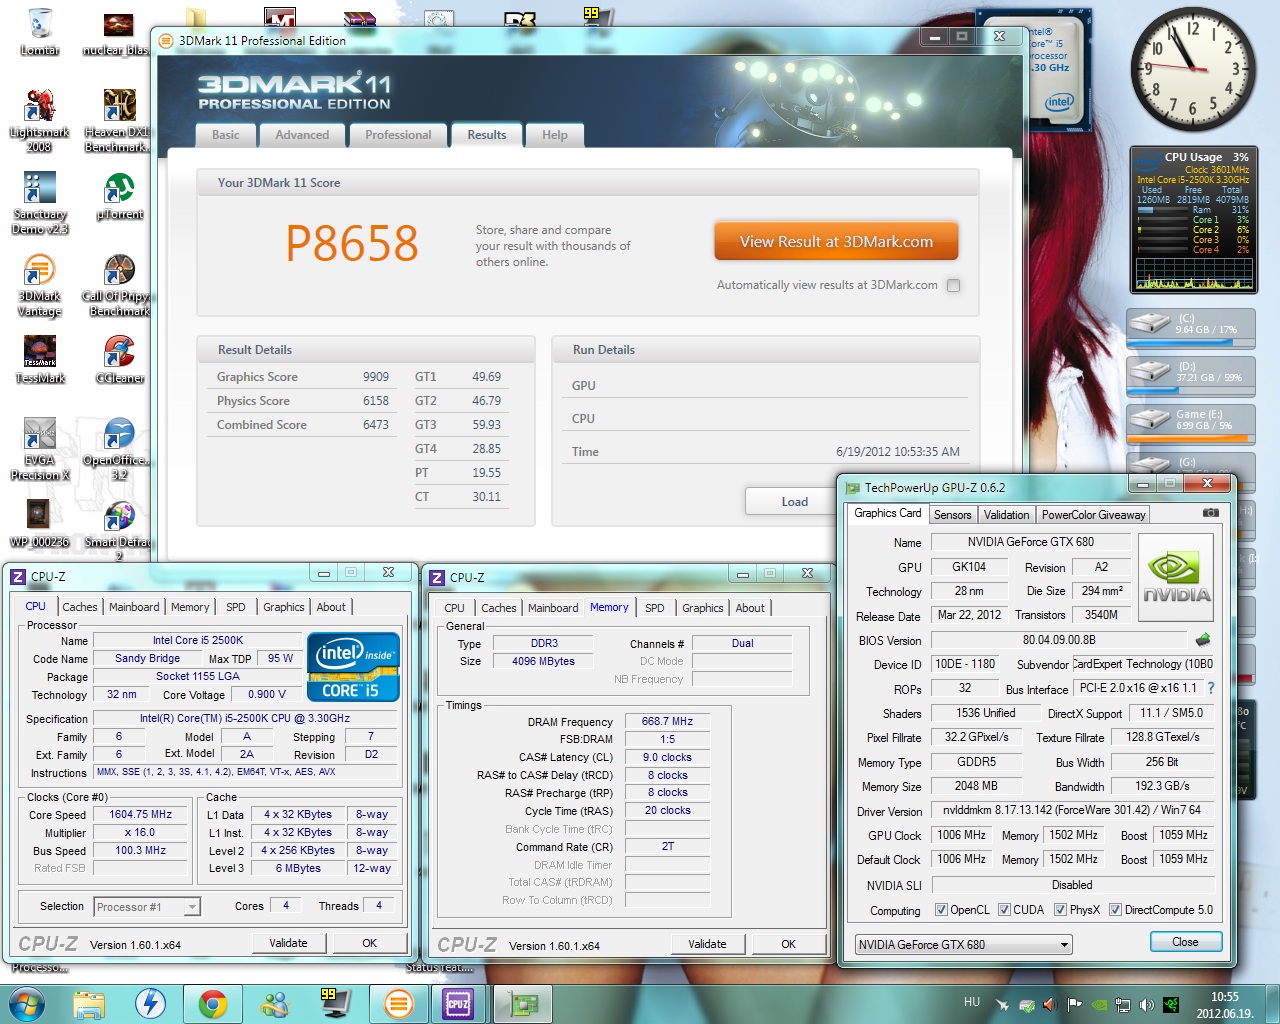This screenshot has height=1024, width=1280.
Task: Open the Sensors tab in GPU-Z
Action: (952, 515)
